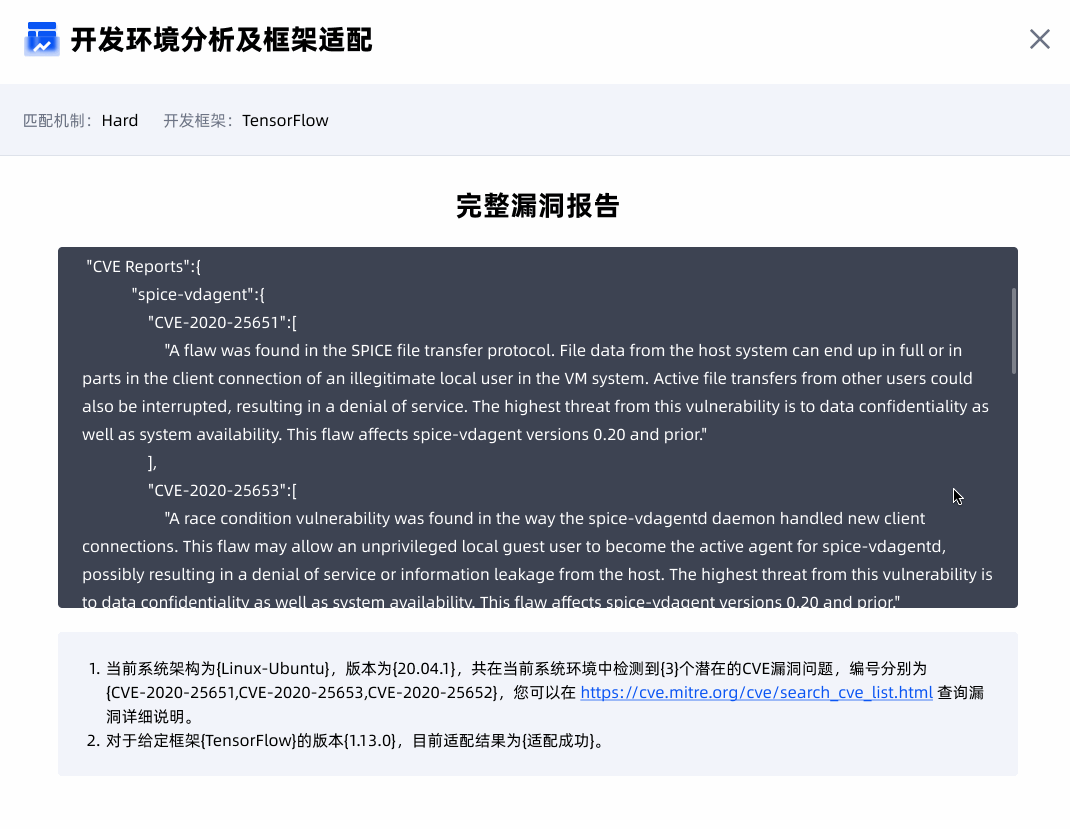This screenshot has width=1070, height=829.
Task: Close the 开发环境分析及框架适配 dialog
Action: 1039,39
